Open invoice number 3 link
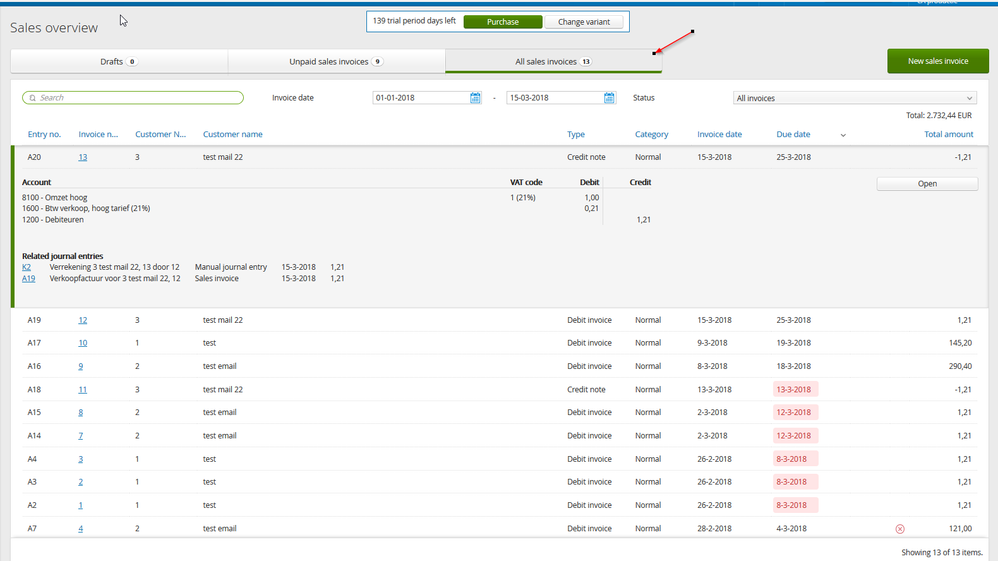The image size is (998, 561). 81,459
